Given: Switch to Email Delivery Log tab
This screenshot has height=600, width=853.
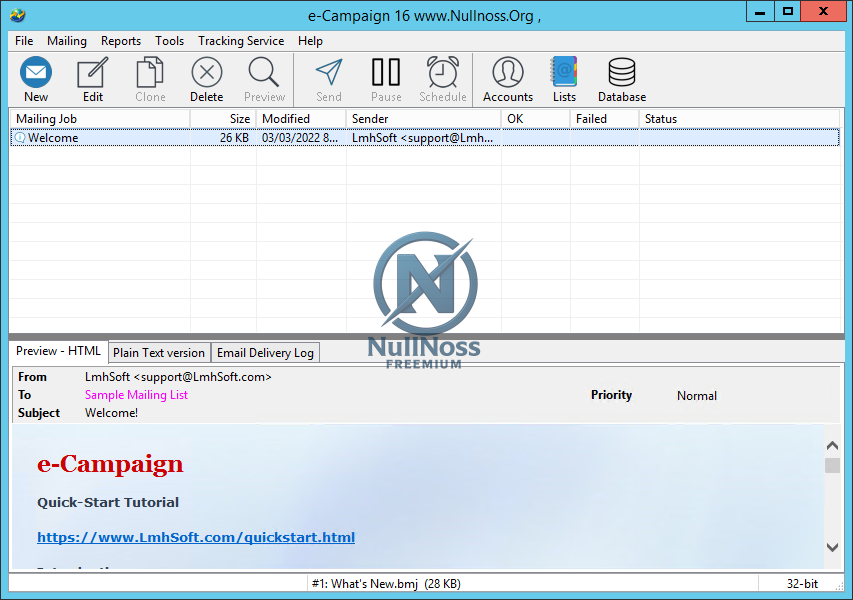Looking at the screenshot, I should (265, 352).
